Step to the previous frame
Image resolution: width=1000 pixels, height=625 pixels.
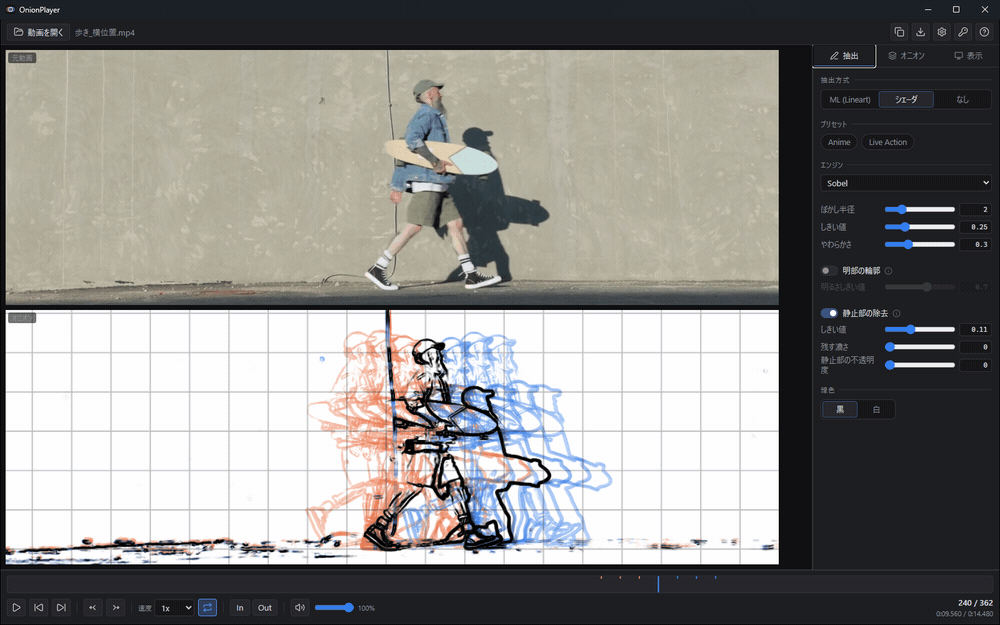[38, 608]
